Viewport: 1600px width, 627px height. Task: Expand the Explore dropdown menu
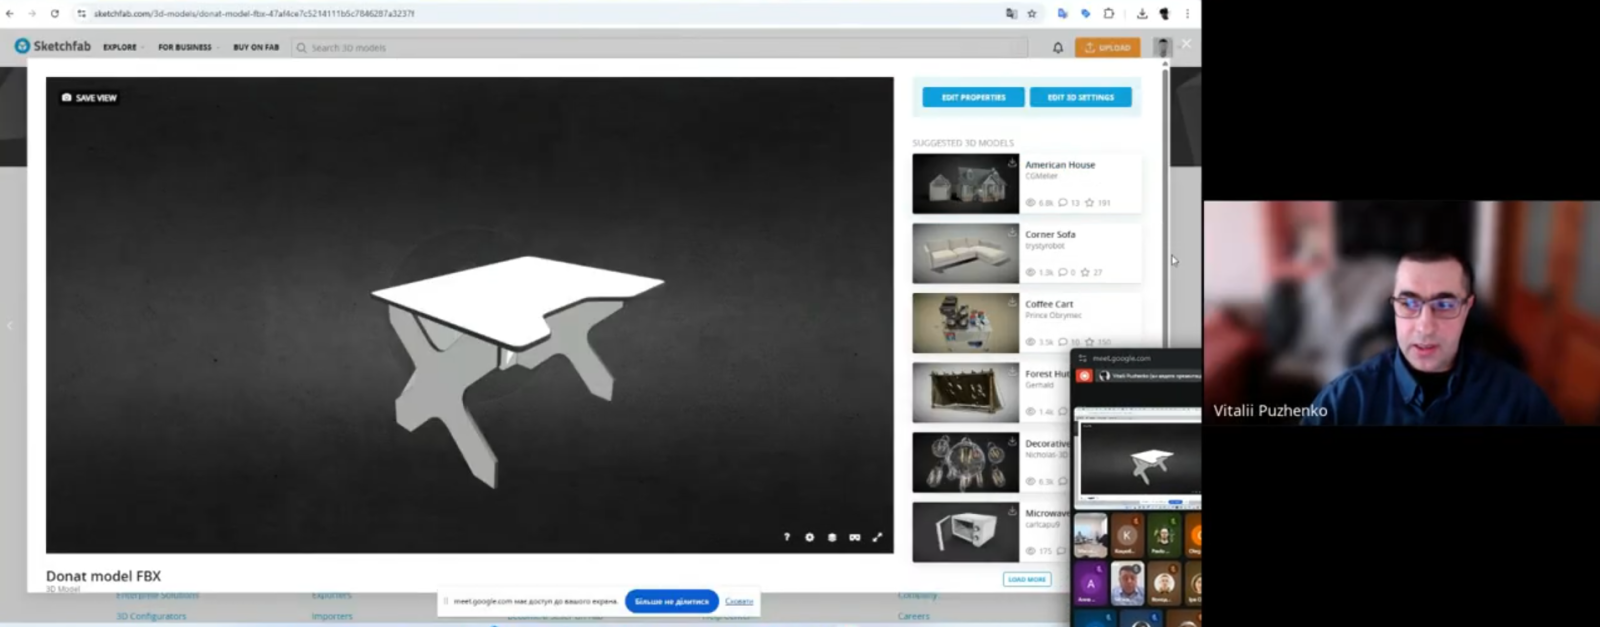(122, 47)
